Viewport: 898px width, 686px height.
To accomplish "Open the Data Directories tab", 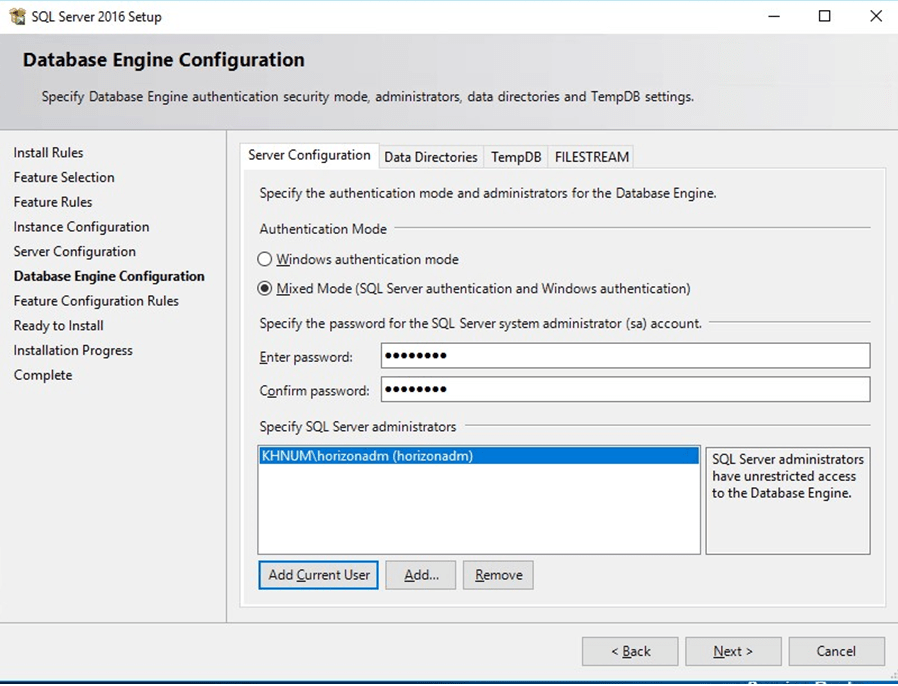I will 430,157.
